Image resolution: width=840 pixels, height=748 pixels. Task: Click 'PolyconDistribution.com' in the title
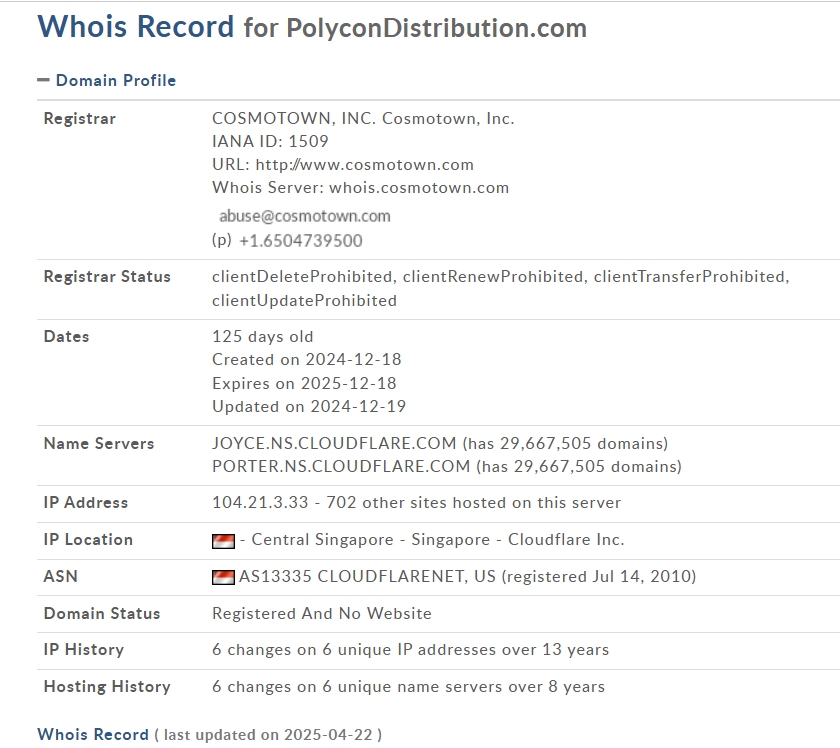437,28
